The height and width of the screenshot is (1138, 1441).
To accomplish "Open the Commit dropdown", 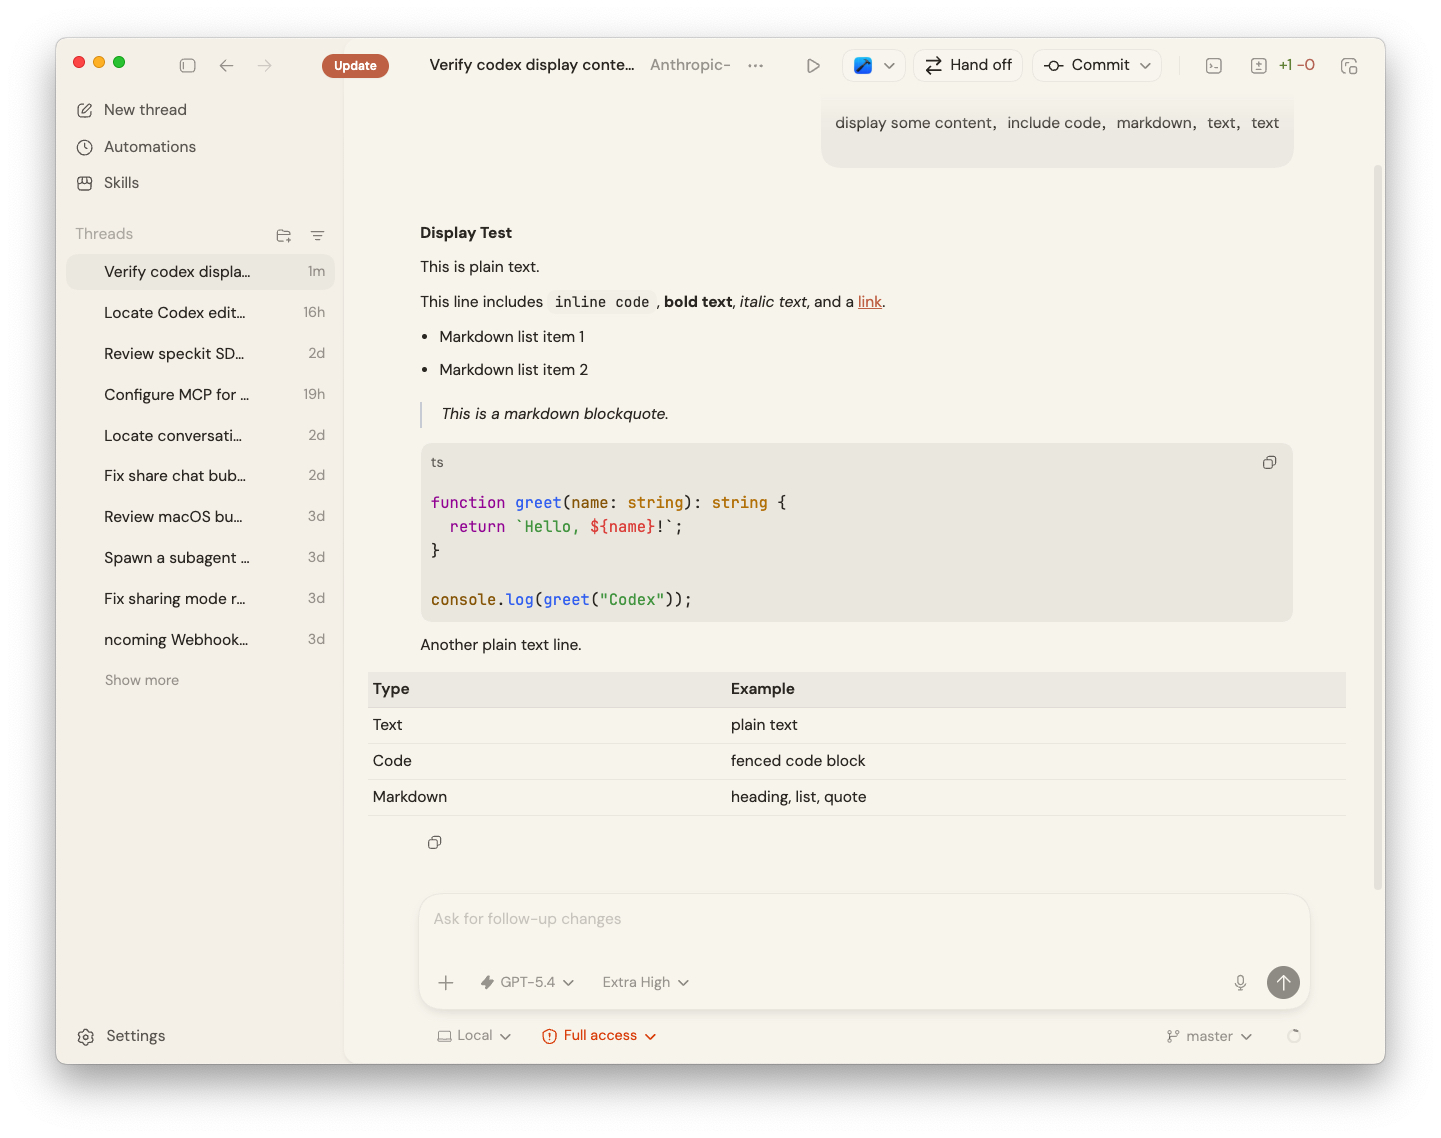I will [1097, 65].
